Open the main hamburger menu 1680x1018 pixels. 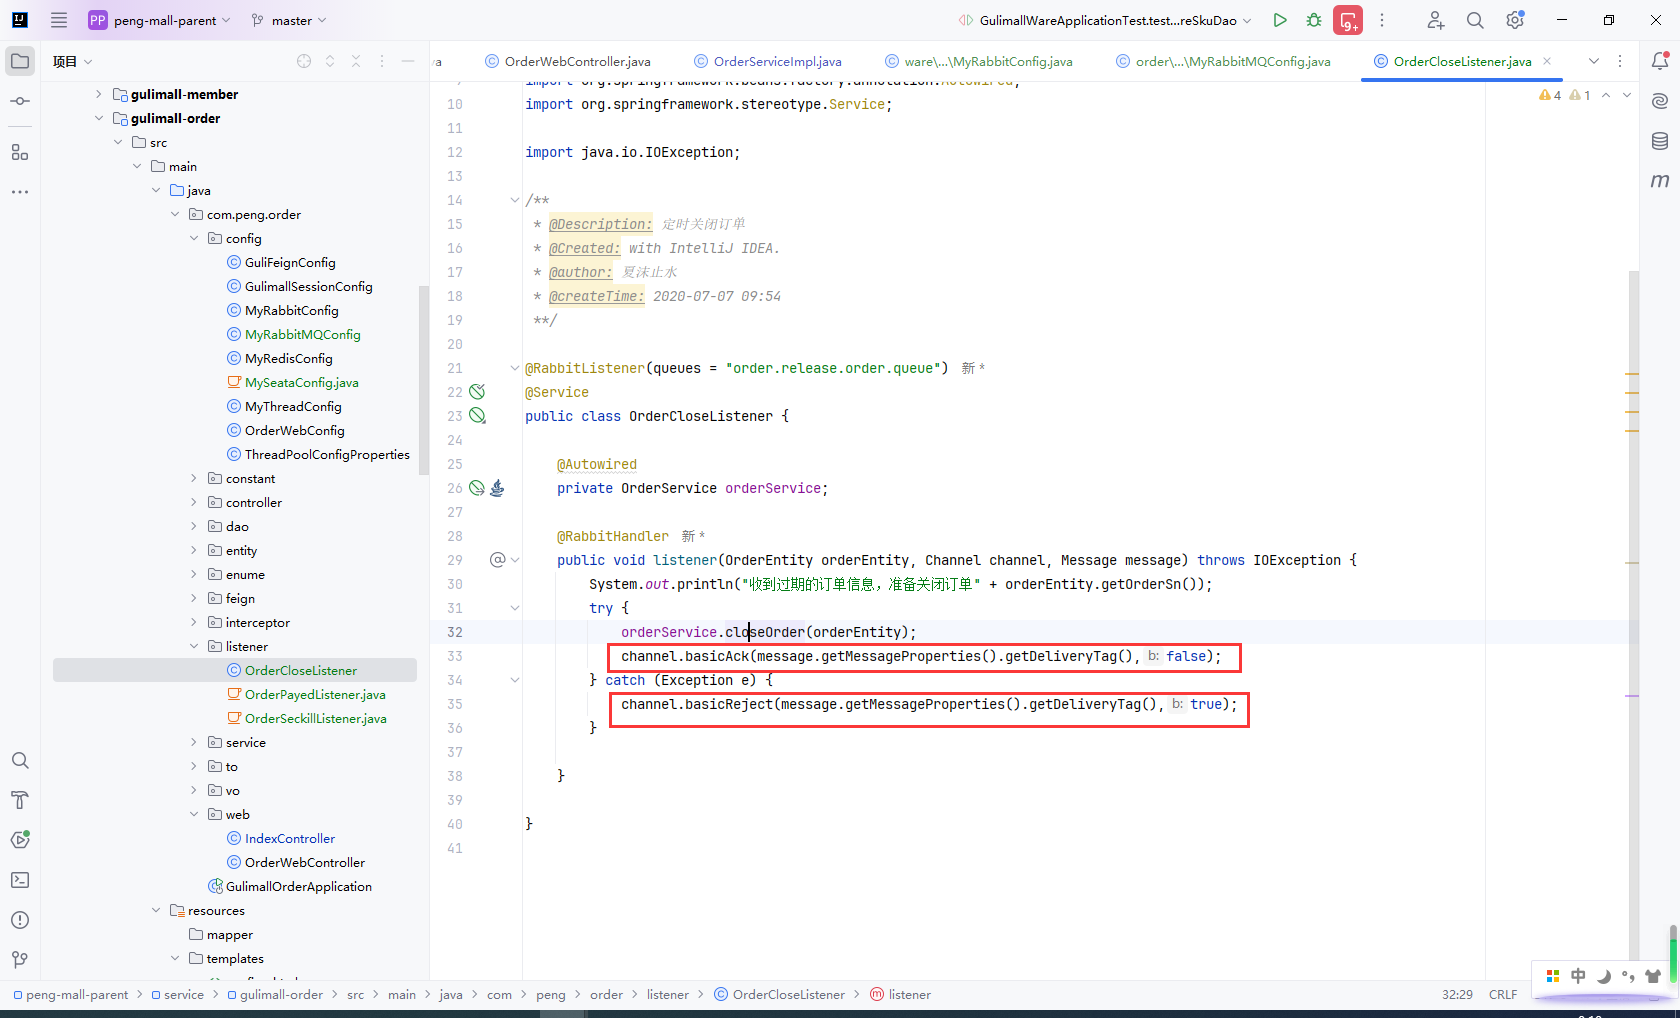[x=59, y=20]
